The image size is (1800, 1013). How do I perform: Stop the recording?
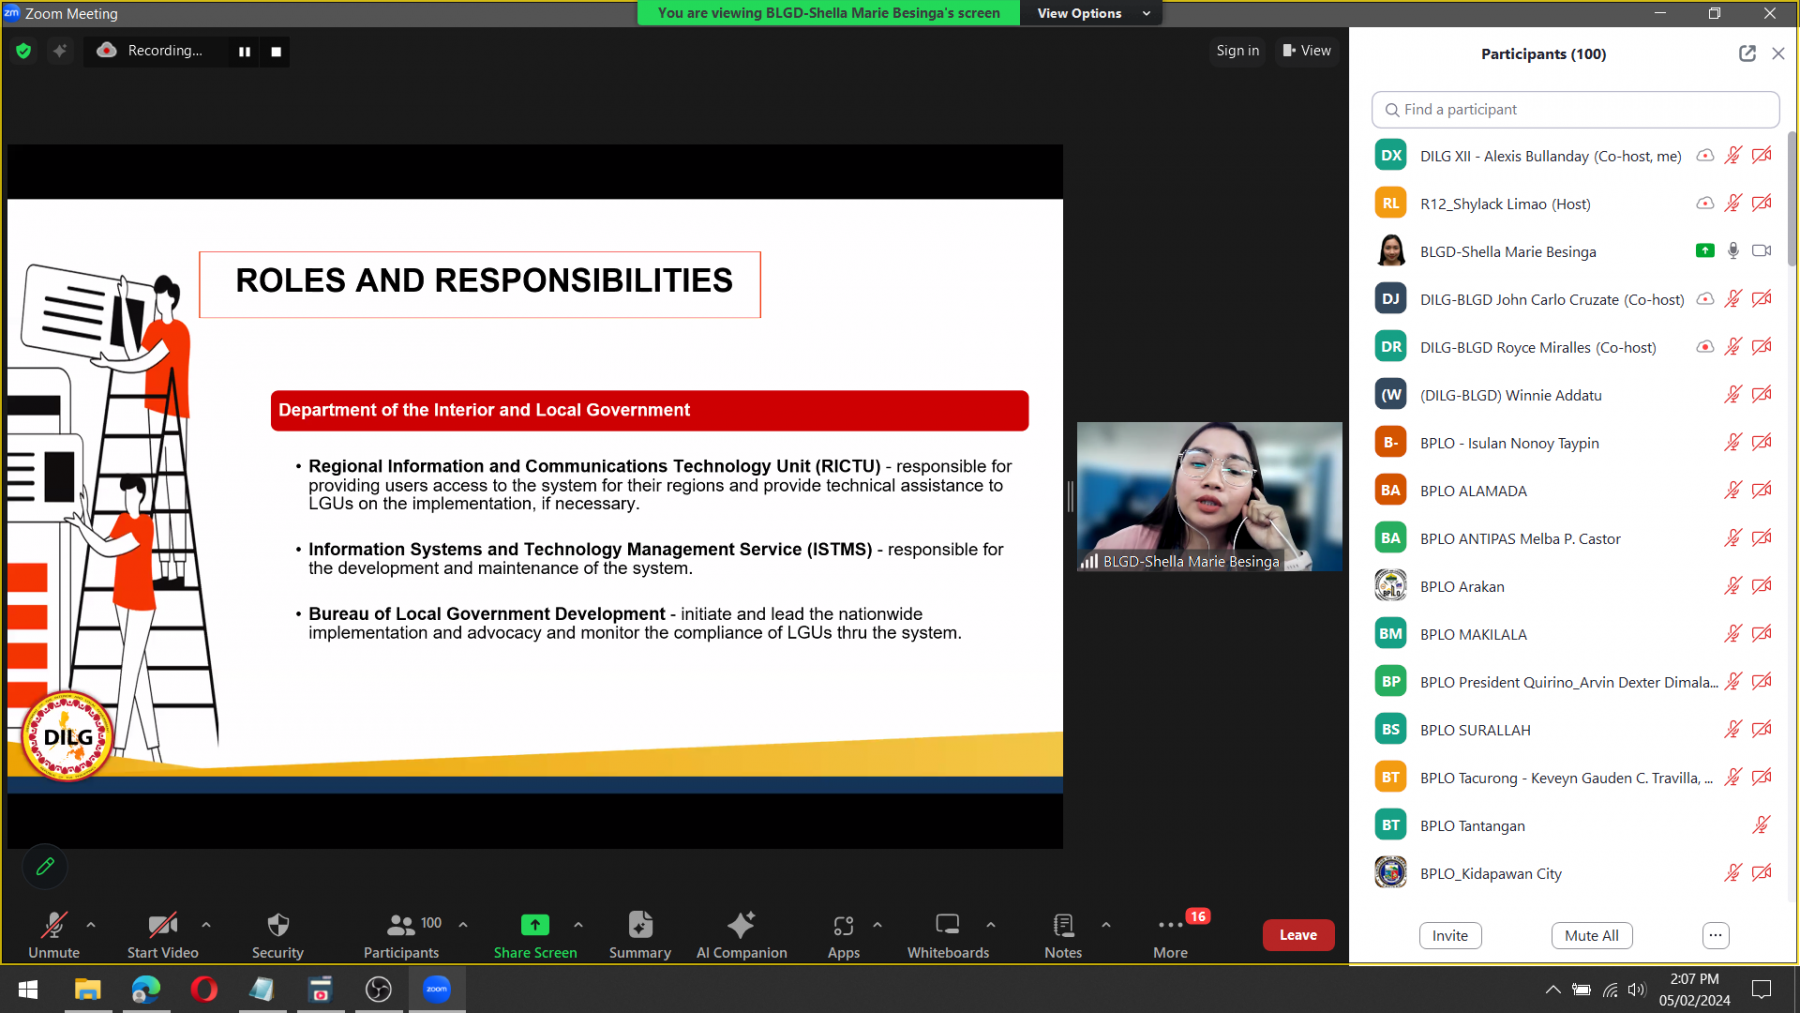pyautogui.click(x=276, y=52)
